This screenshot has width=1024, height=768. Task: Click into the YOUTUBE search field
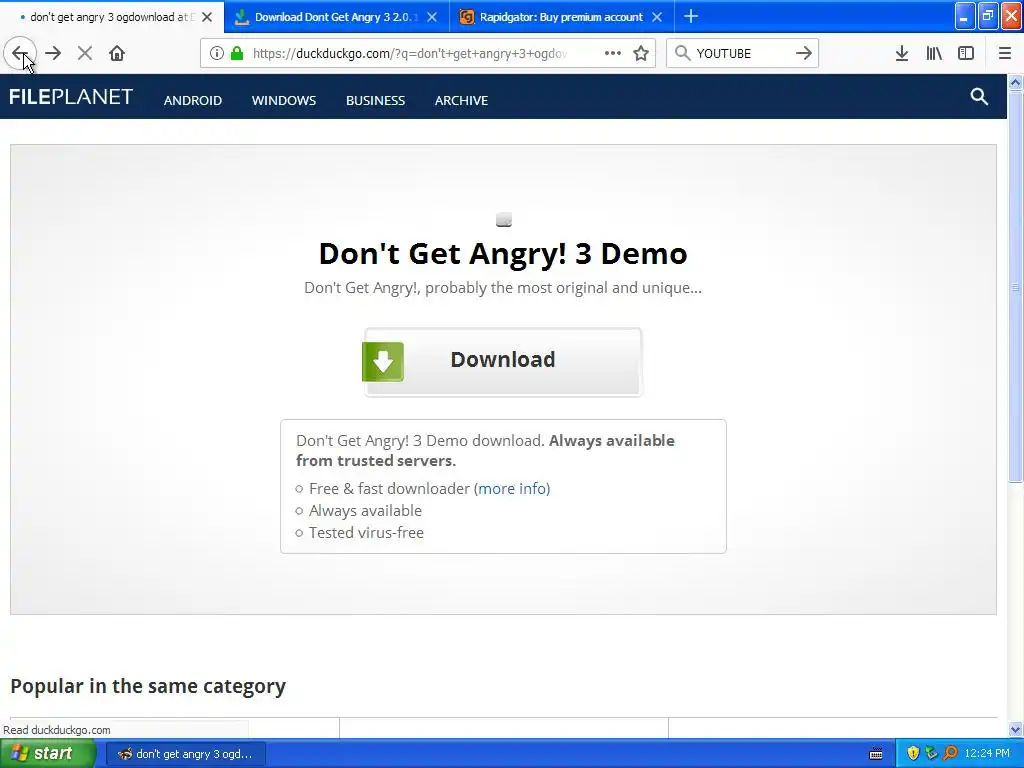[x=741, y=54]
